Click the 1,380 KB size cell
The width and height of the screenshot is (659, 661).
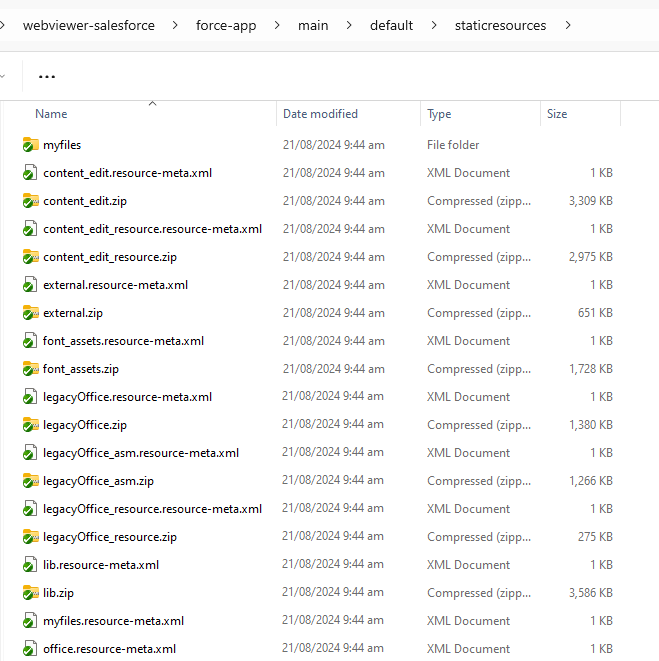[591, 425]
